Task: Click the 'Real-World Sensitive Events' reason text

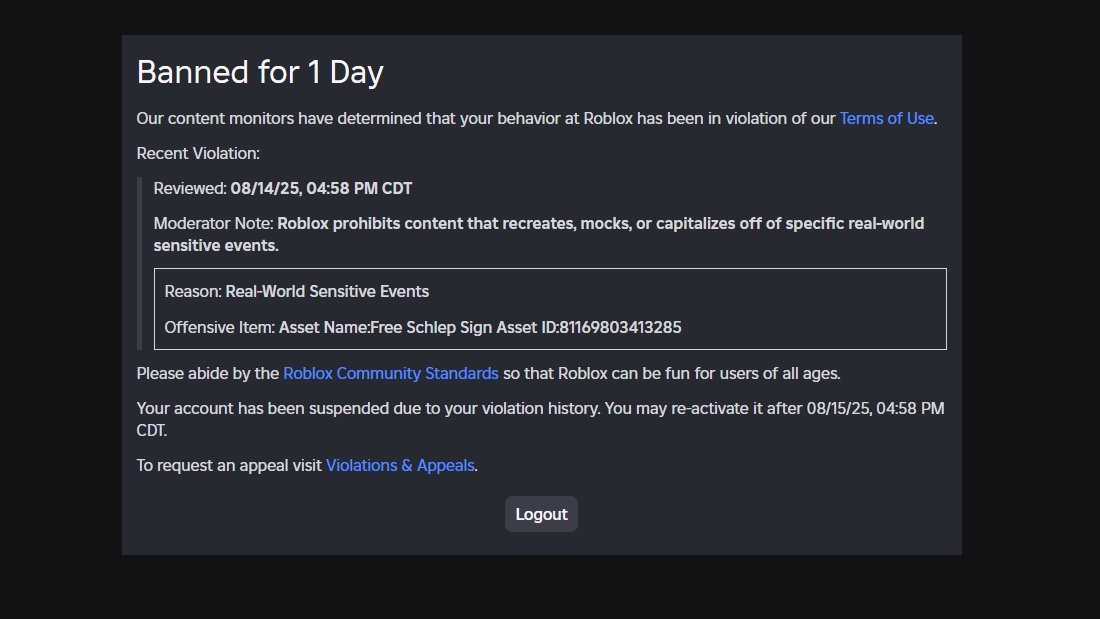Action: click(327, 291)
